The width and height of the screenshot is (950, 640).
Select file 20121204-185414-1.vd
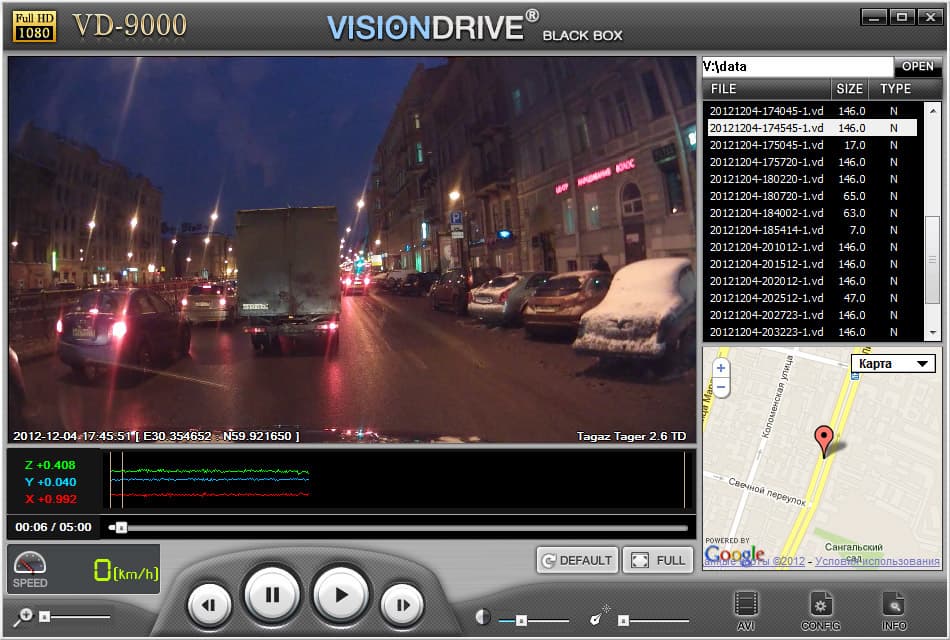[812, 230]
